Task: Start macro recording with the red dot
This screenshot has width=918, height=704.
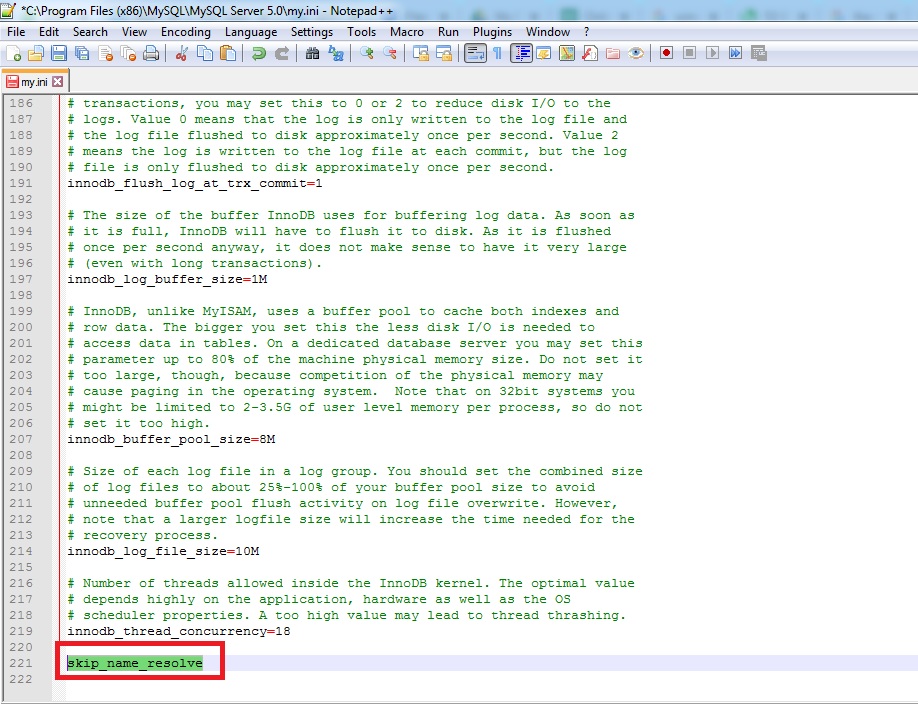Action: tap(666, 53)
